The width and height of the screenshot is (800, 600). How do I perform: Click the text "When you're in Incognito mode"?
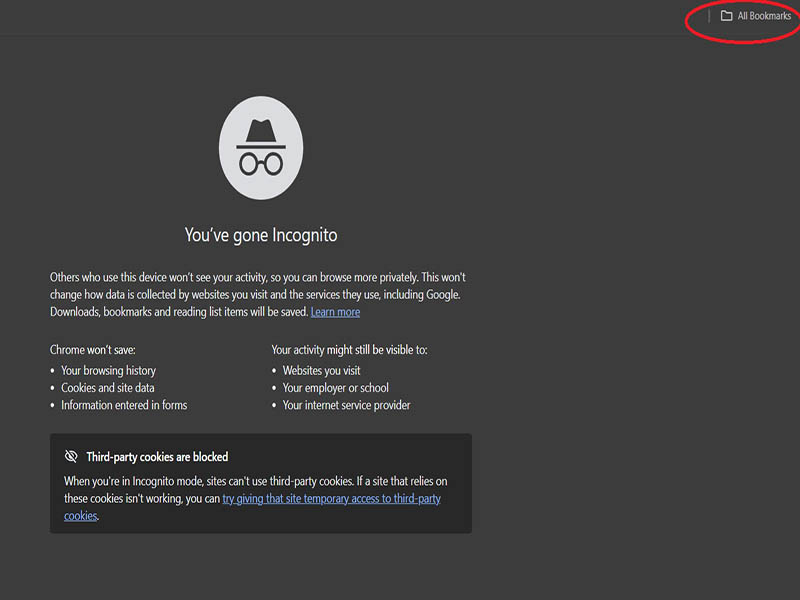pyautogui.click(x=133, y=481)
